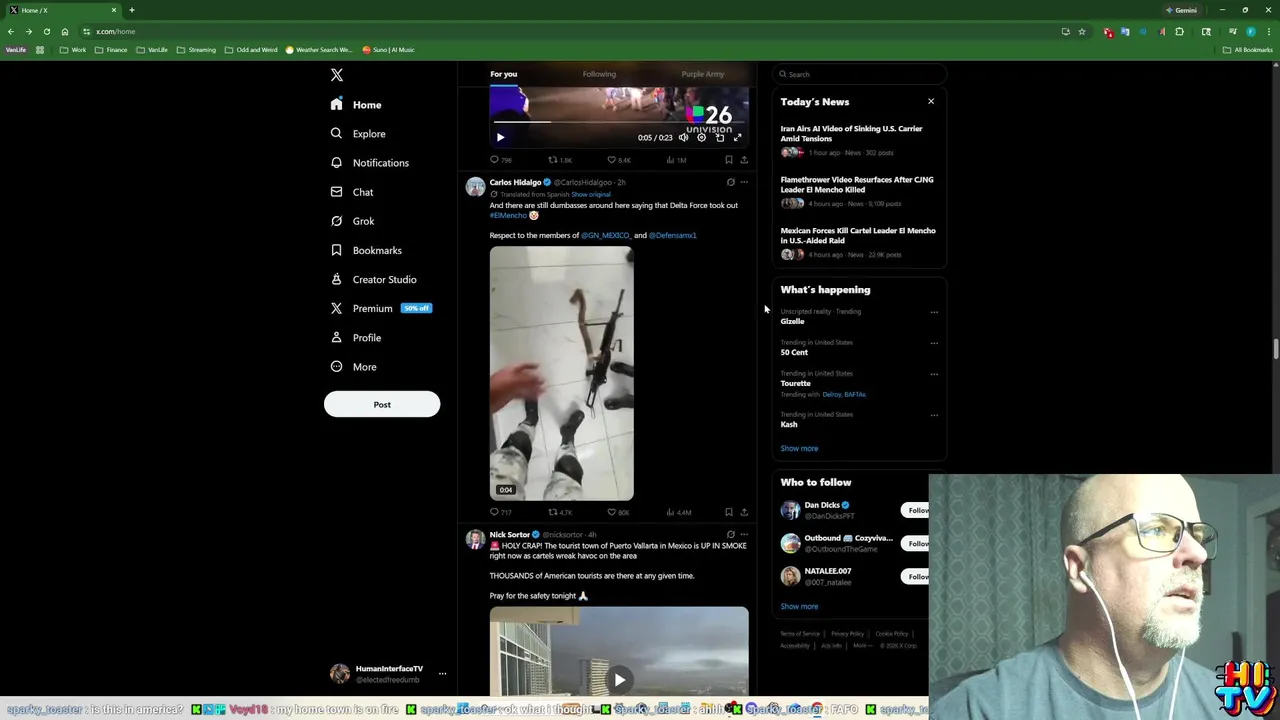The width and height of the screenshot is (1280, 720).
Task: Open X logo home link in sidebar
Action: (337, 75)
